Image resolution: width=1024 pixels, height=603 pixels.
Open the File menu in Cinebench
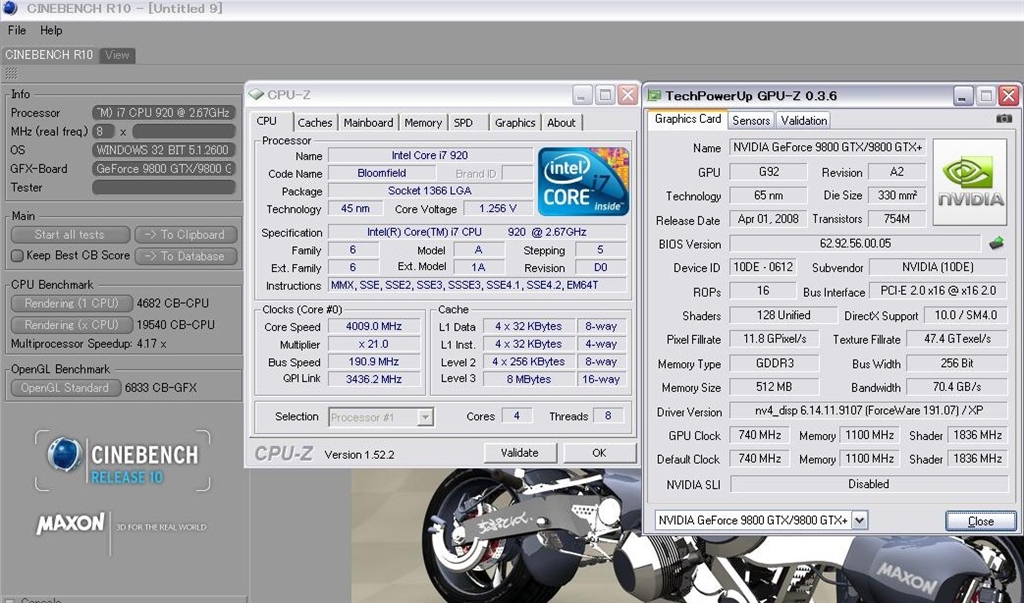pos(17,31)
